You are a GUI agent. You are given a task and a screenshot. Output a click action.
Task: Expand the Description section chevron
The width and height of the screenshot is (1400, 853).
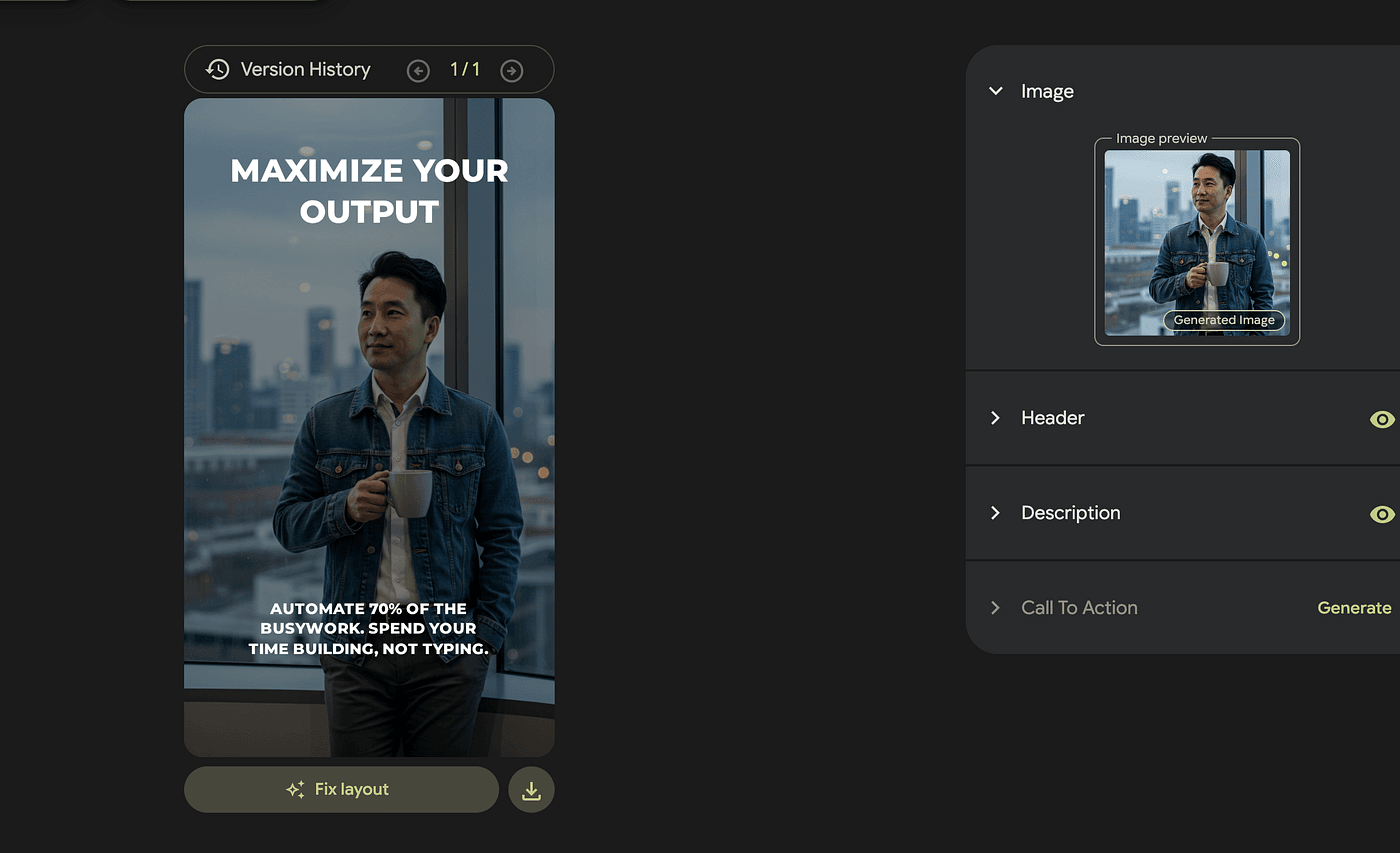point(995,513)
